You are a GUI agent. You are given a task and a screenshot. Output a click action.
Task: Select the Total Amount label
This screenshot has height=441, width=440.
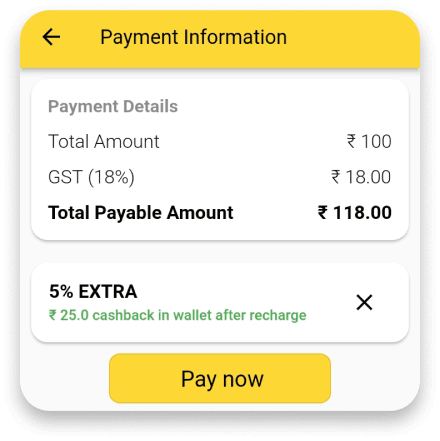104,141
